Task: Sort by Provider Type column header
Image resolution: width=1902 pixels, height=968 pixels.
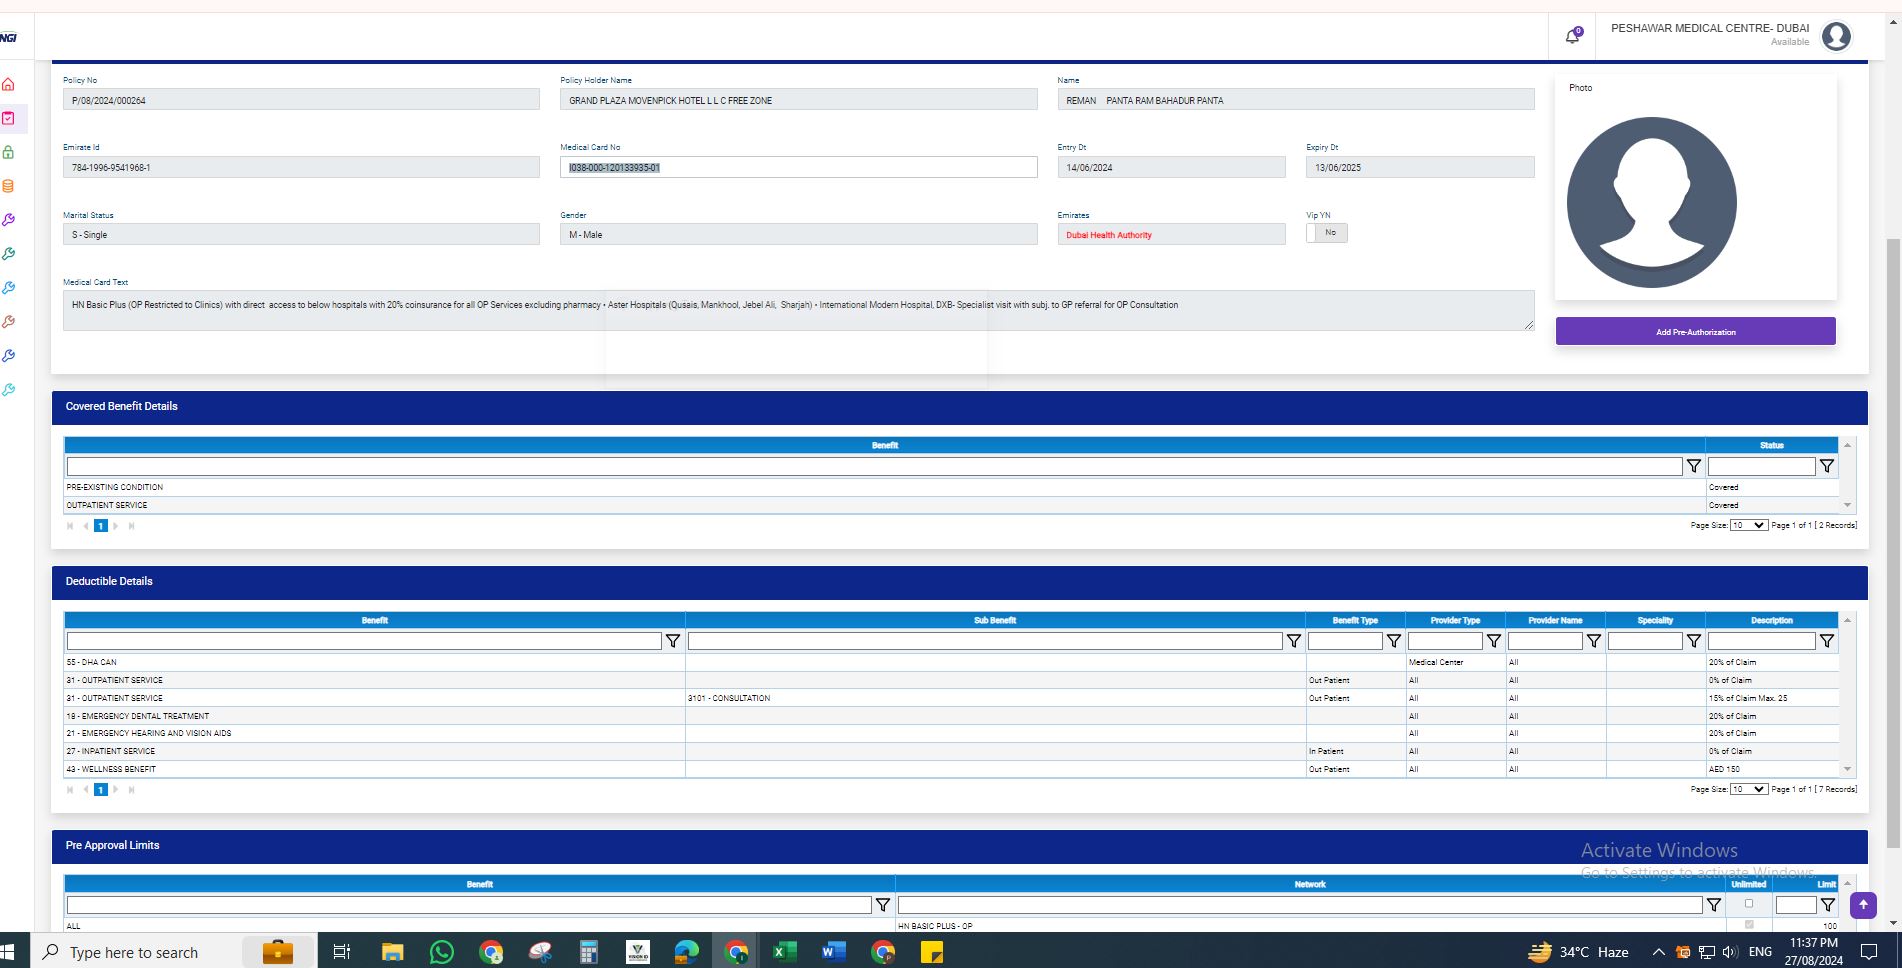Action: point(1454,620)
